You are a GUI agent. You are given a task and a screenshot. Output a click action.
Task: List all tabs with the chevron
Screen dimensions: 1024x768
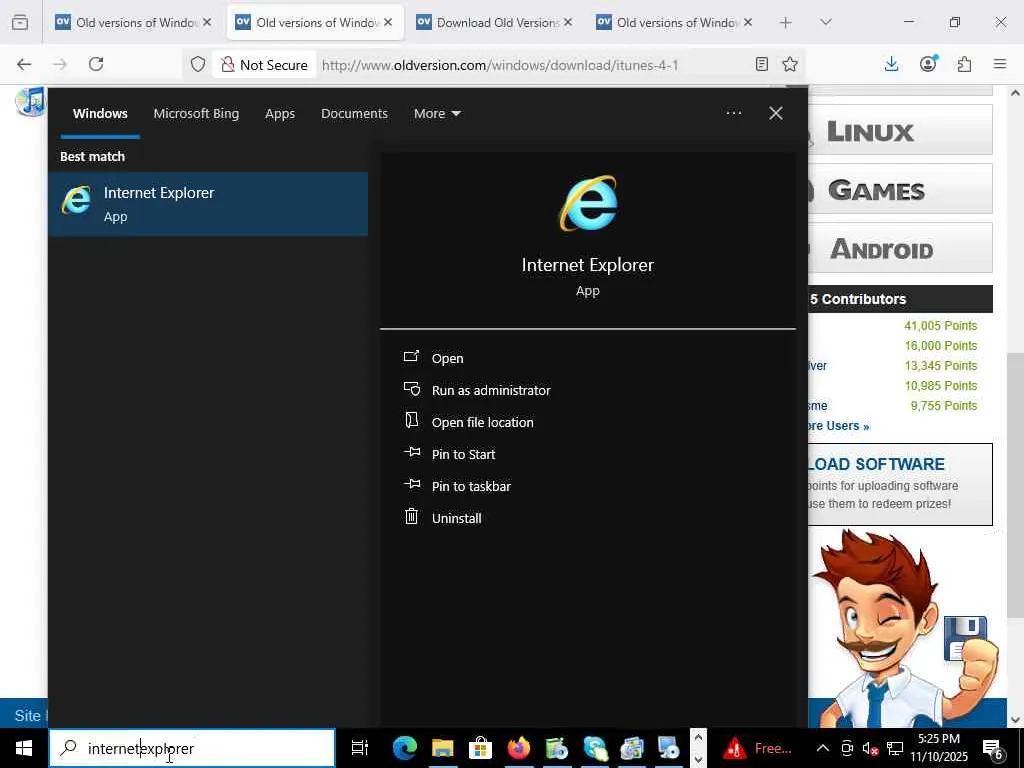[x=826, y=22]
